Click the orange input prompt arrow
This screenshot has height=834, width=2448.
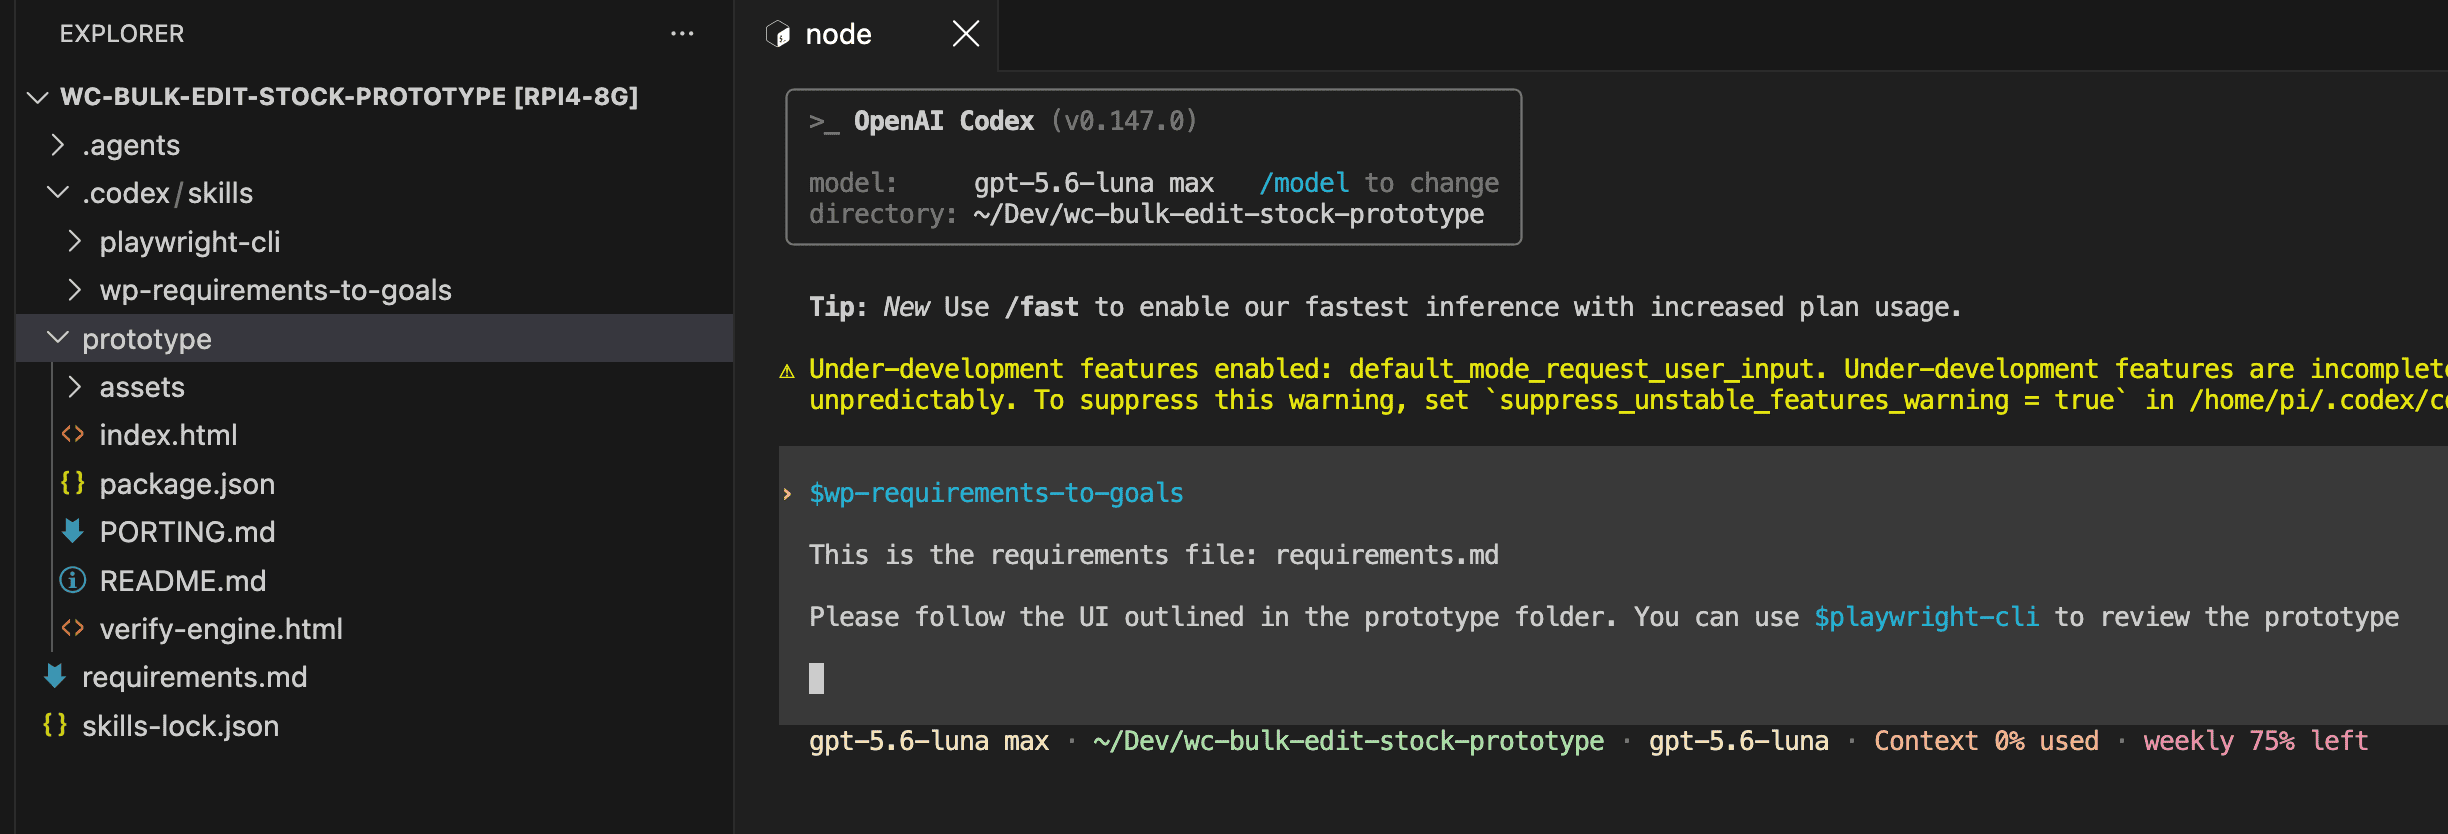787,494
